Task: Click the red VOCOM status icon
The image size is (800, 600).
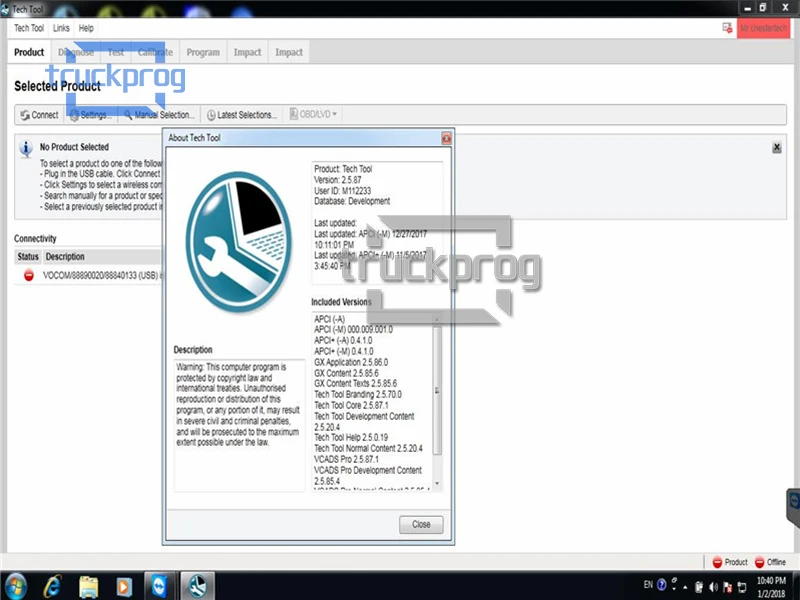Action: 29,276
